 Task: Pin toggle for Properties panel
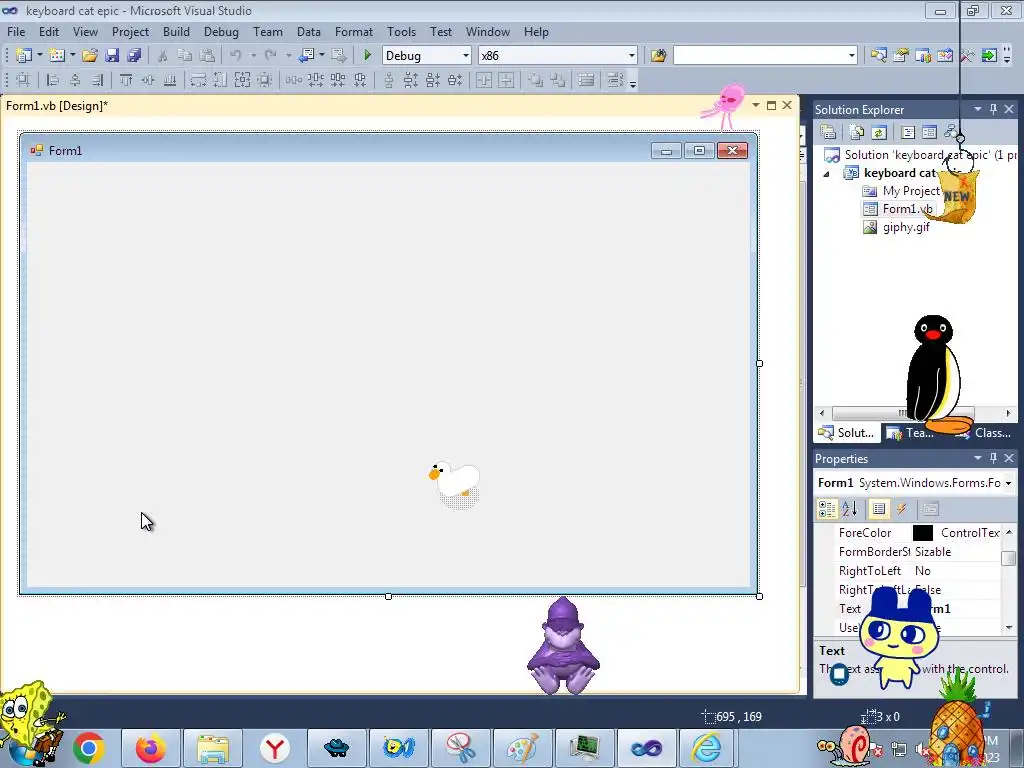pos(993,458)
